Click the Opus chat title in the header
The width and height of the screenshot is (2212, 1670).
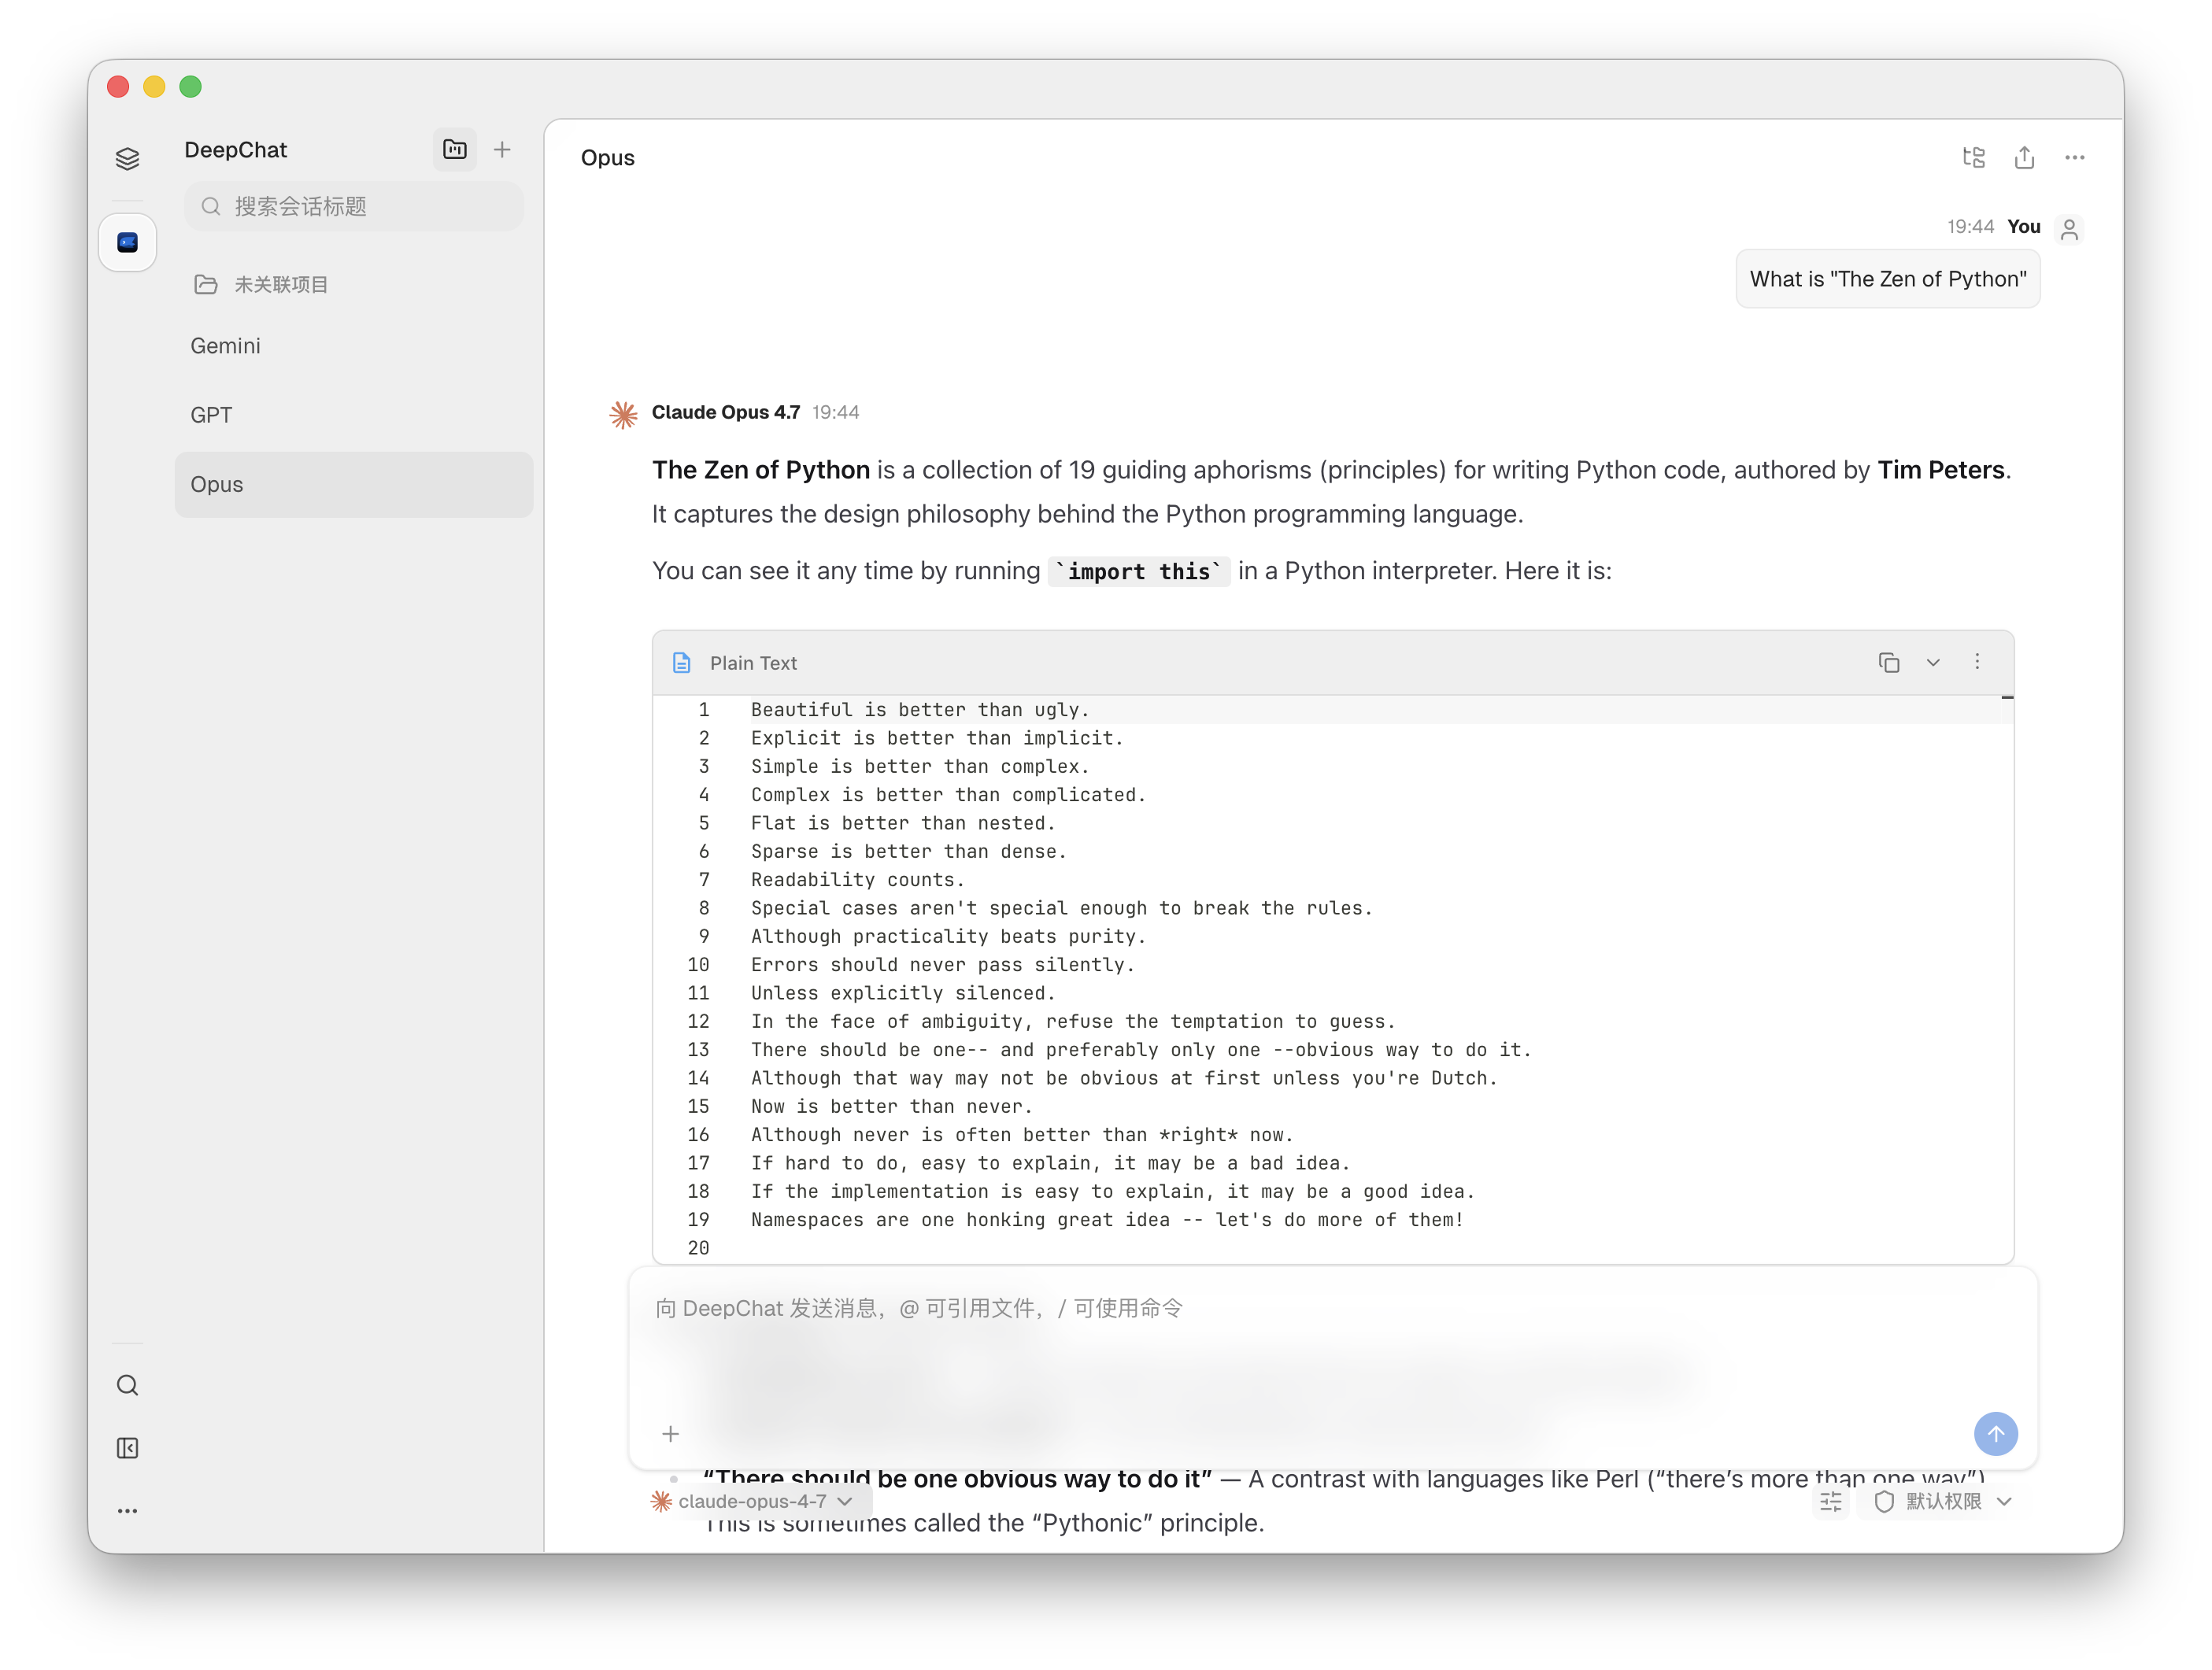608,158
